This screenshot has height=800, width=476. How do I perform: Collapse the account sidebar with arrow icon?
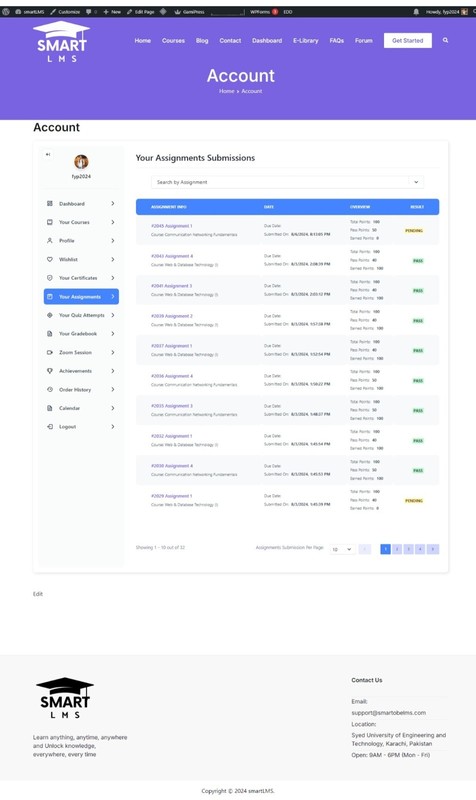48,154
